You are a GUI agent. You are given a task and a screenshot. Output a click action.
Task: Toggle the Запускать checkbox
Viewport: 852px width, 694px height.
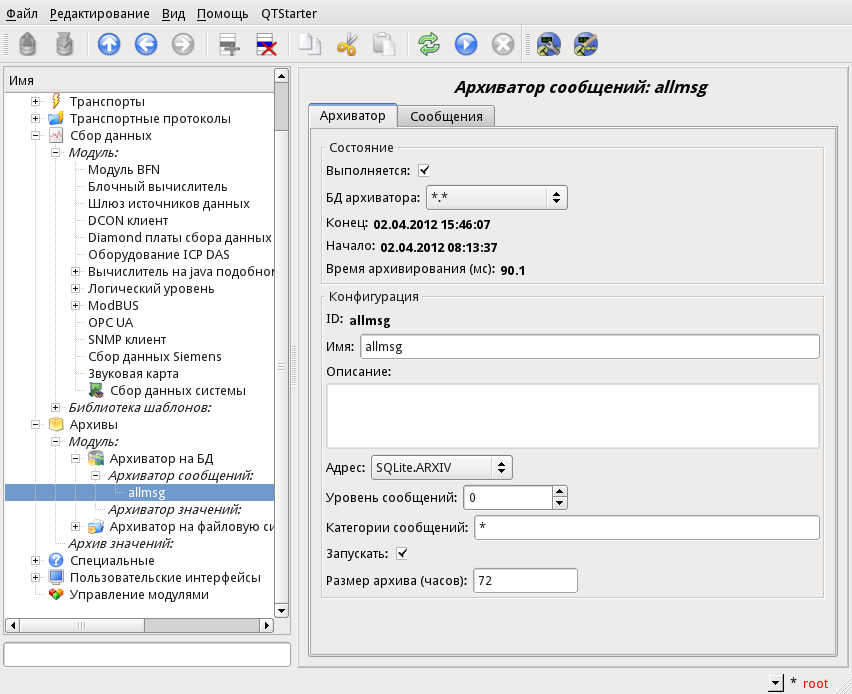[x=403, y=553]
